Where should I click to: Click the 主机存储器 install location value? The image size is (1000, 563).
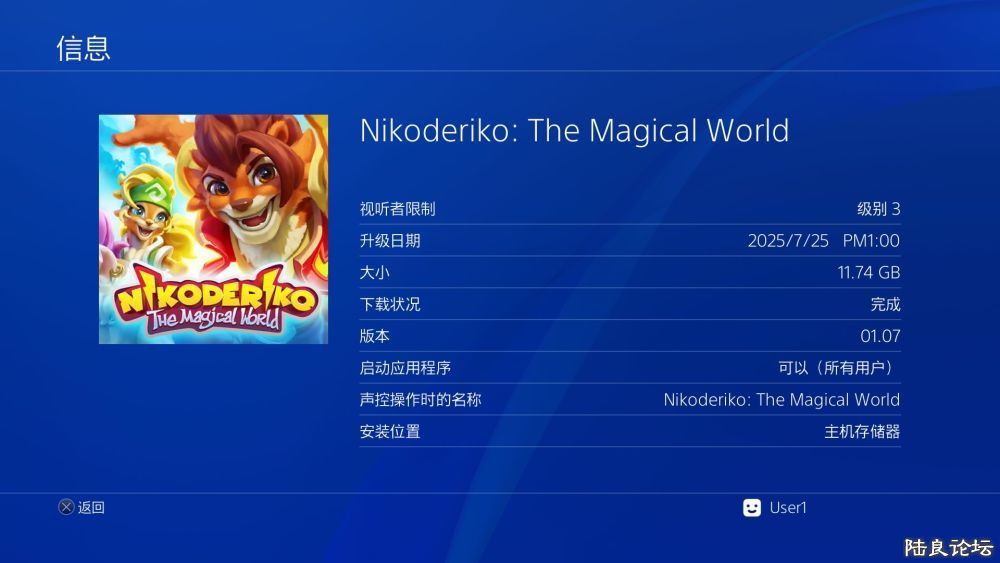pyautogui.click(x=862, y=432)
